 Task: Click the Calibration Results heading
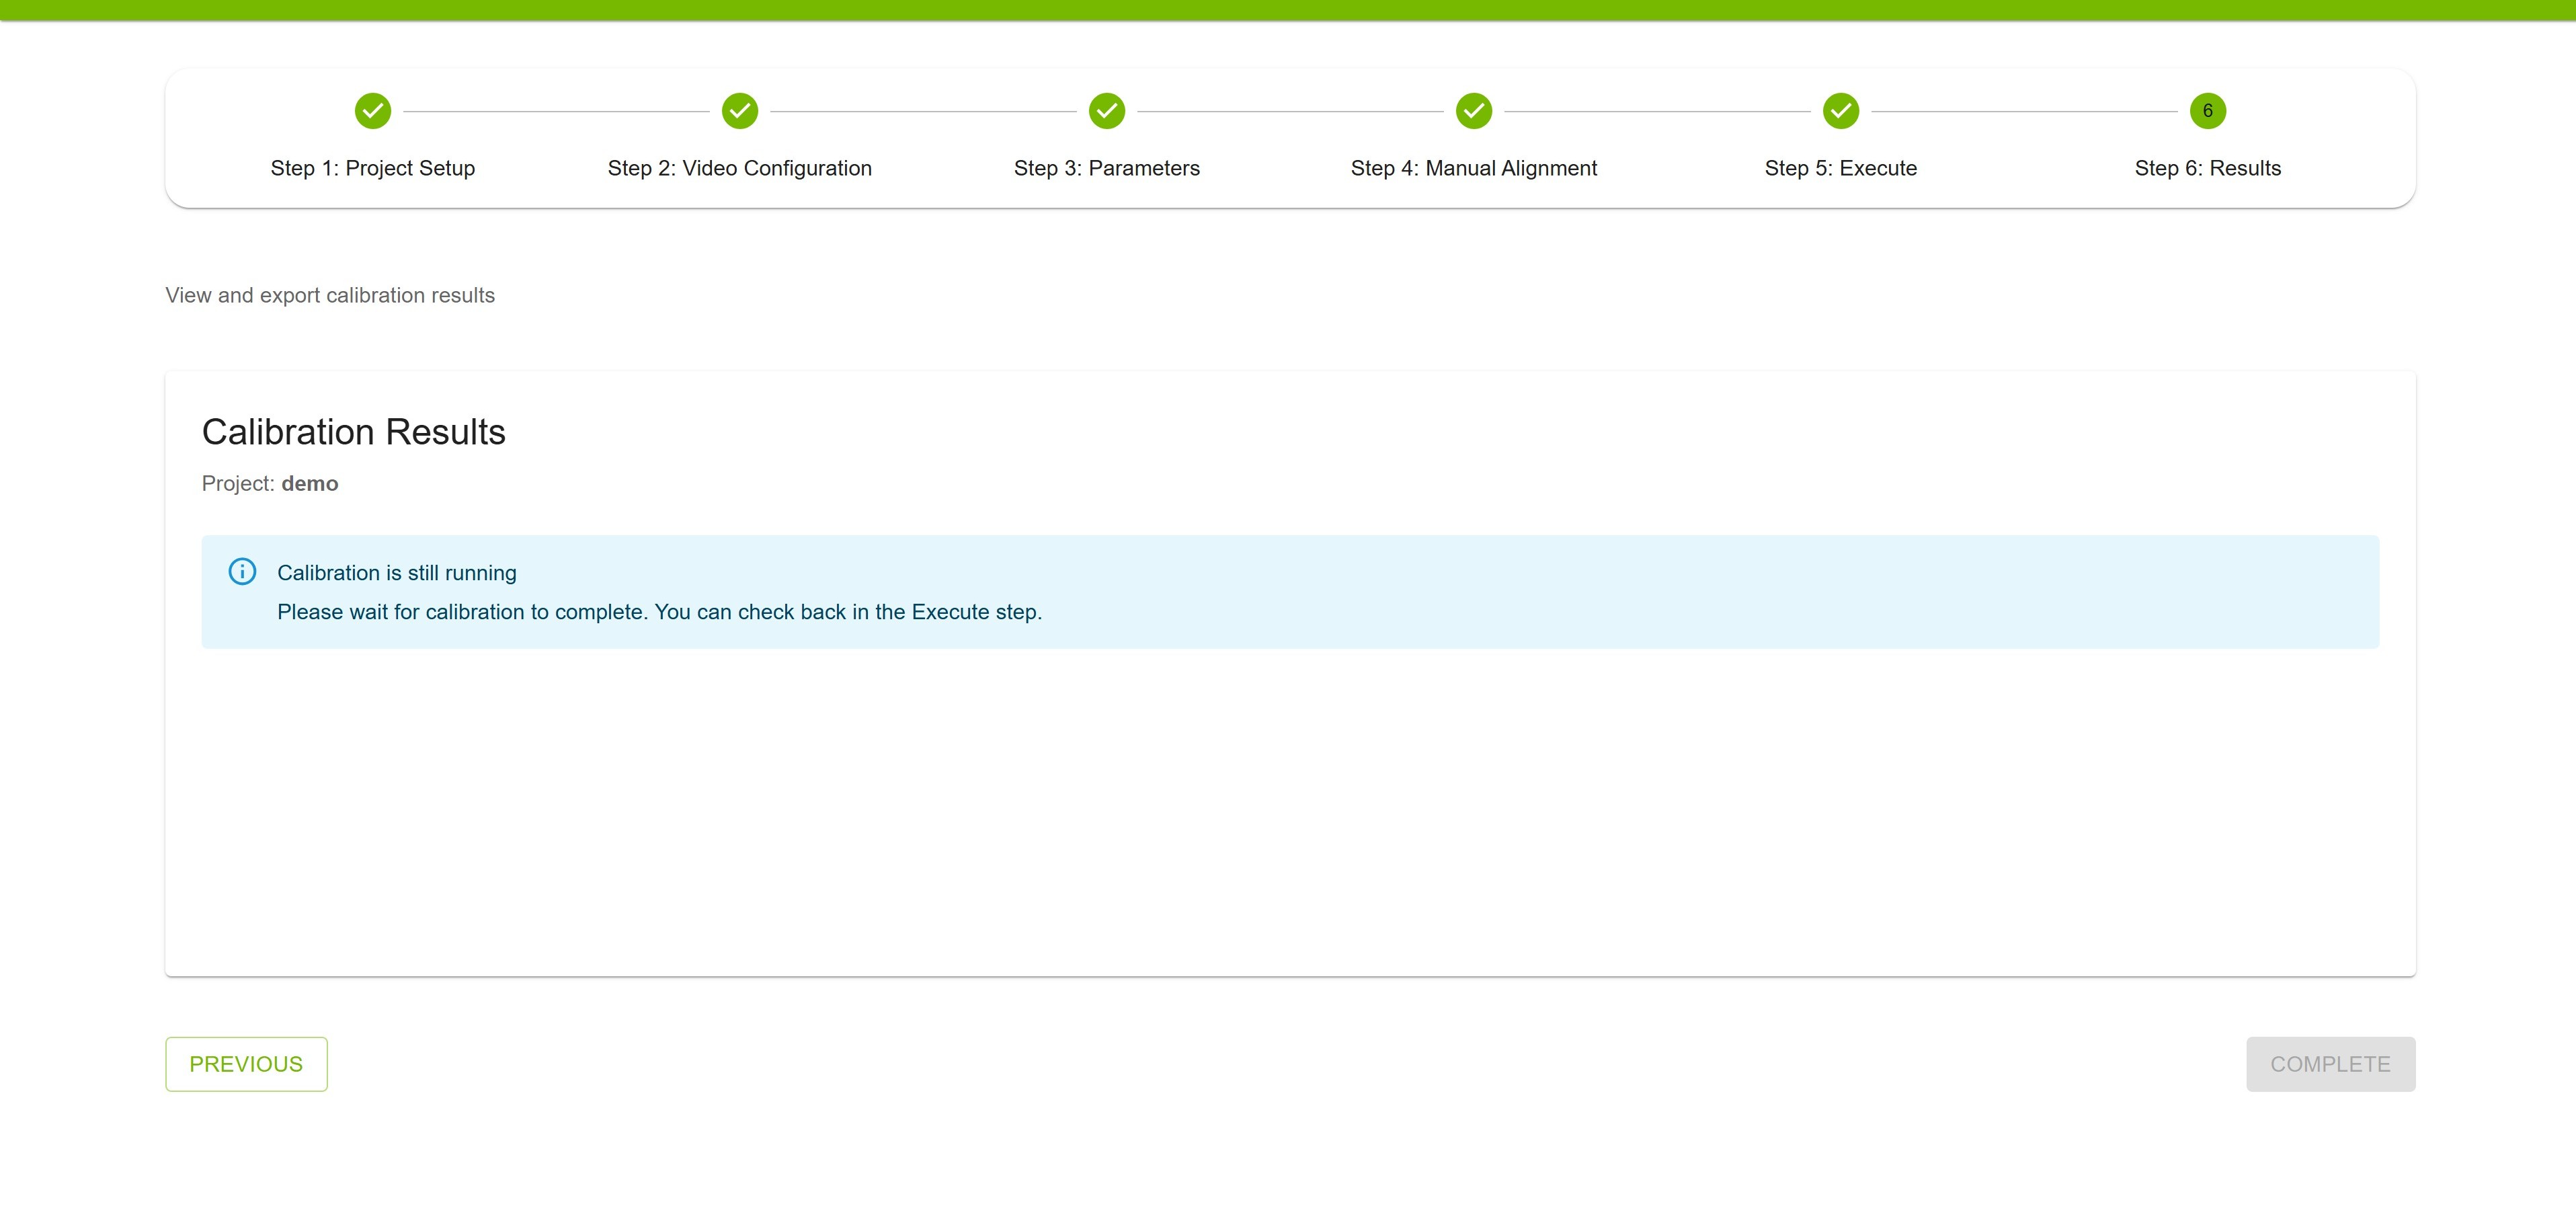[x=353, y=432]
